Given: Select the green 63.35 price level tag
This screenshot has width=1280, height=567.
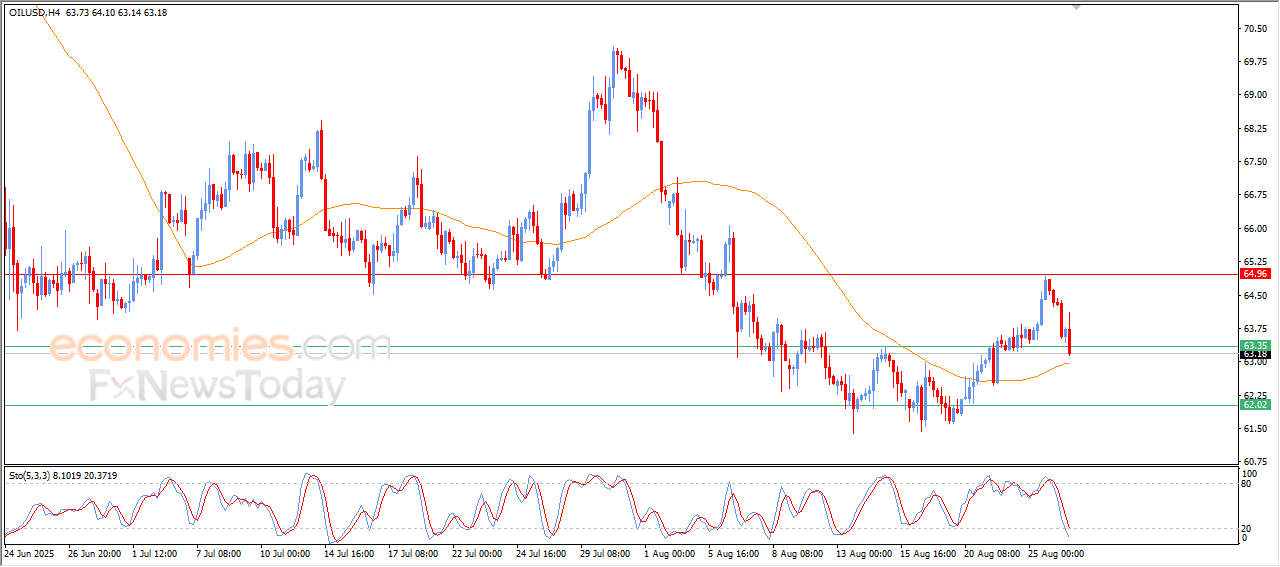Looking at the screenshot, I should (1255, 345).
